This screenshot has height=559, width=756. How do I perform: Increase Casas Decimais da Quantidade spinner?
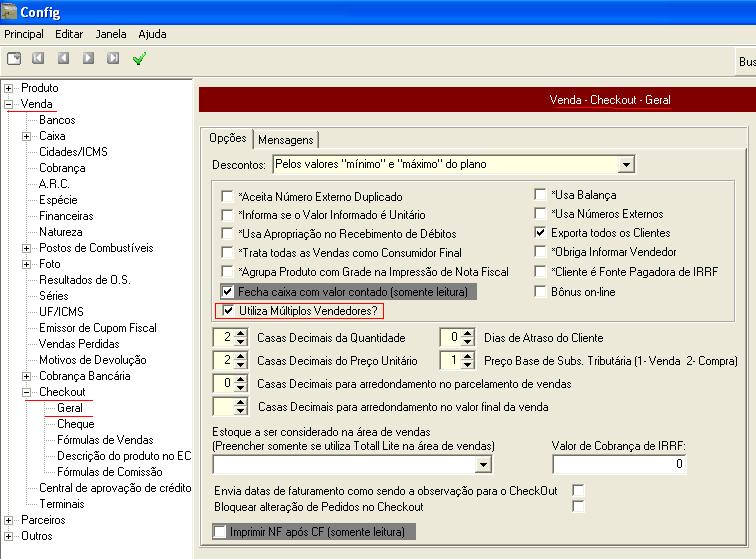[x=242, y=333]
